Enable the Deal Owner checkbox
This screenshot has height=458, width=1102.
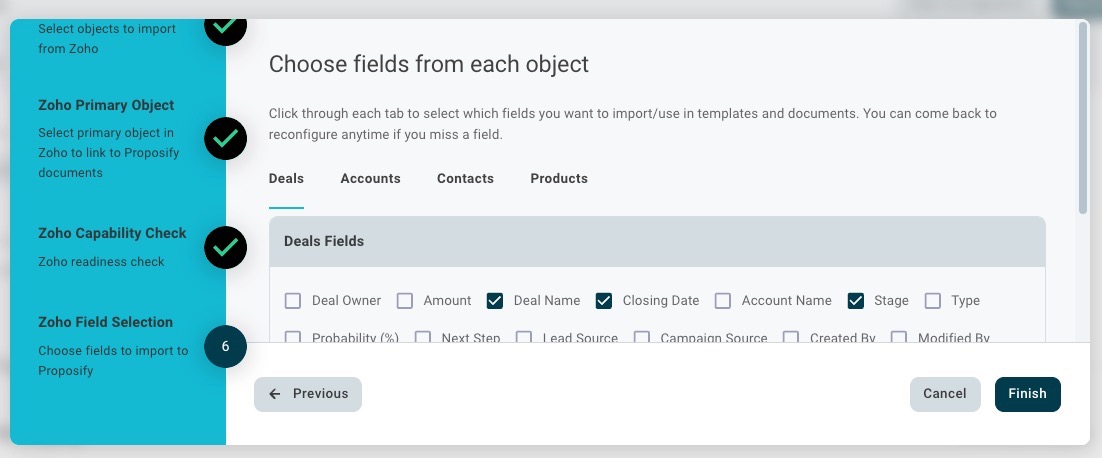(292, 301)
